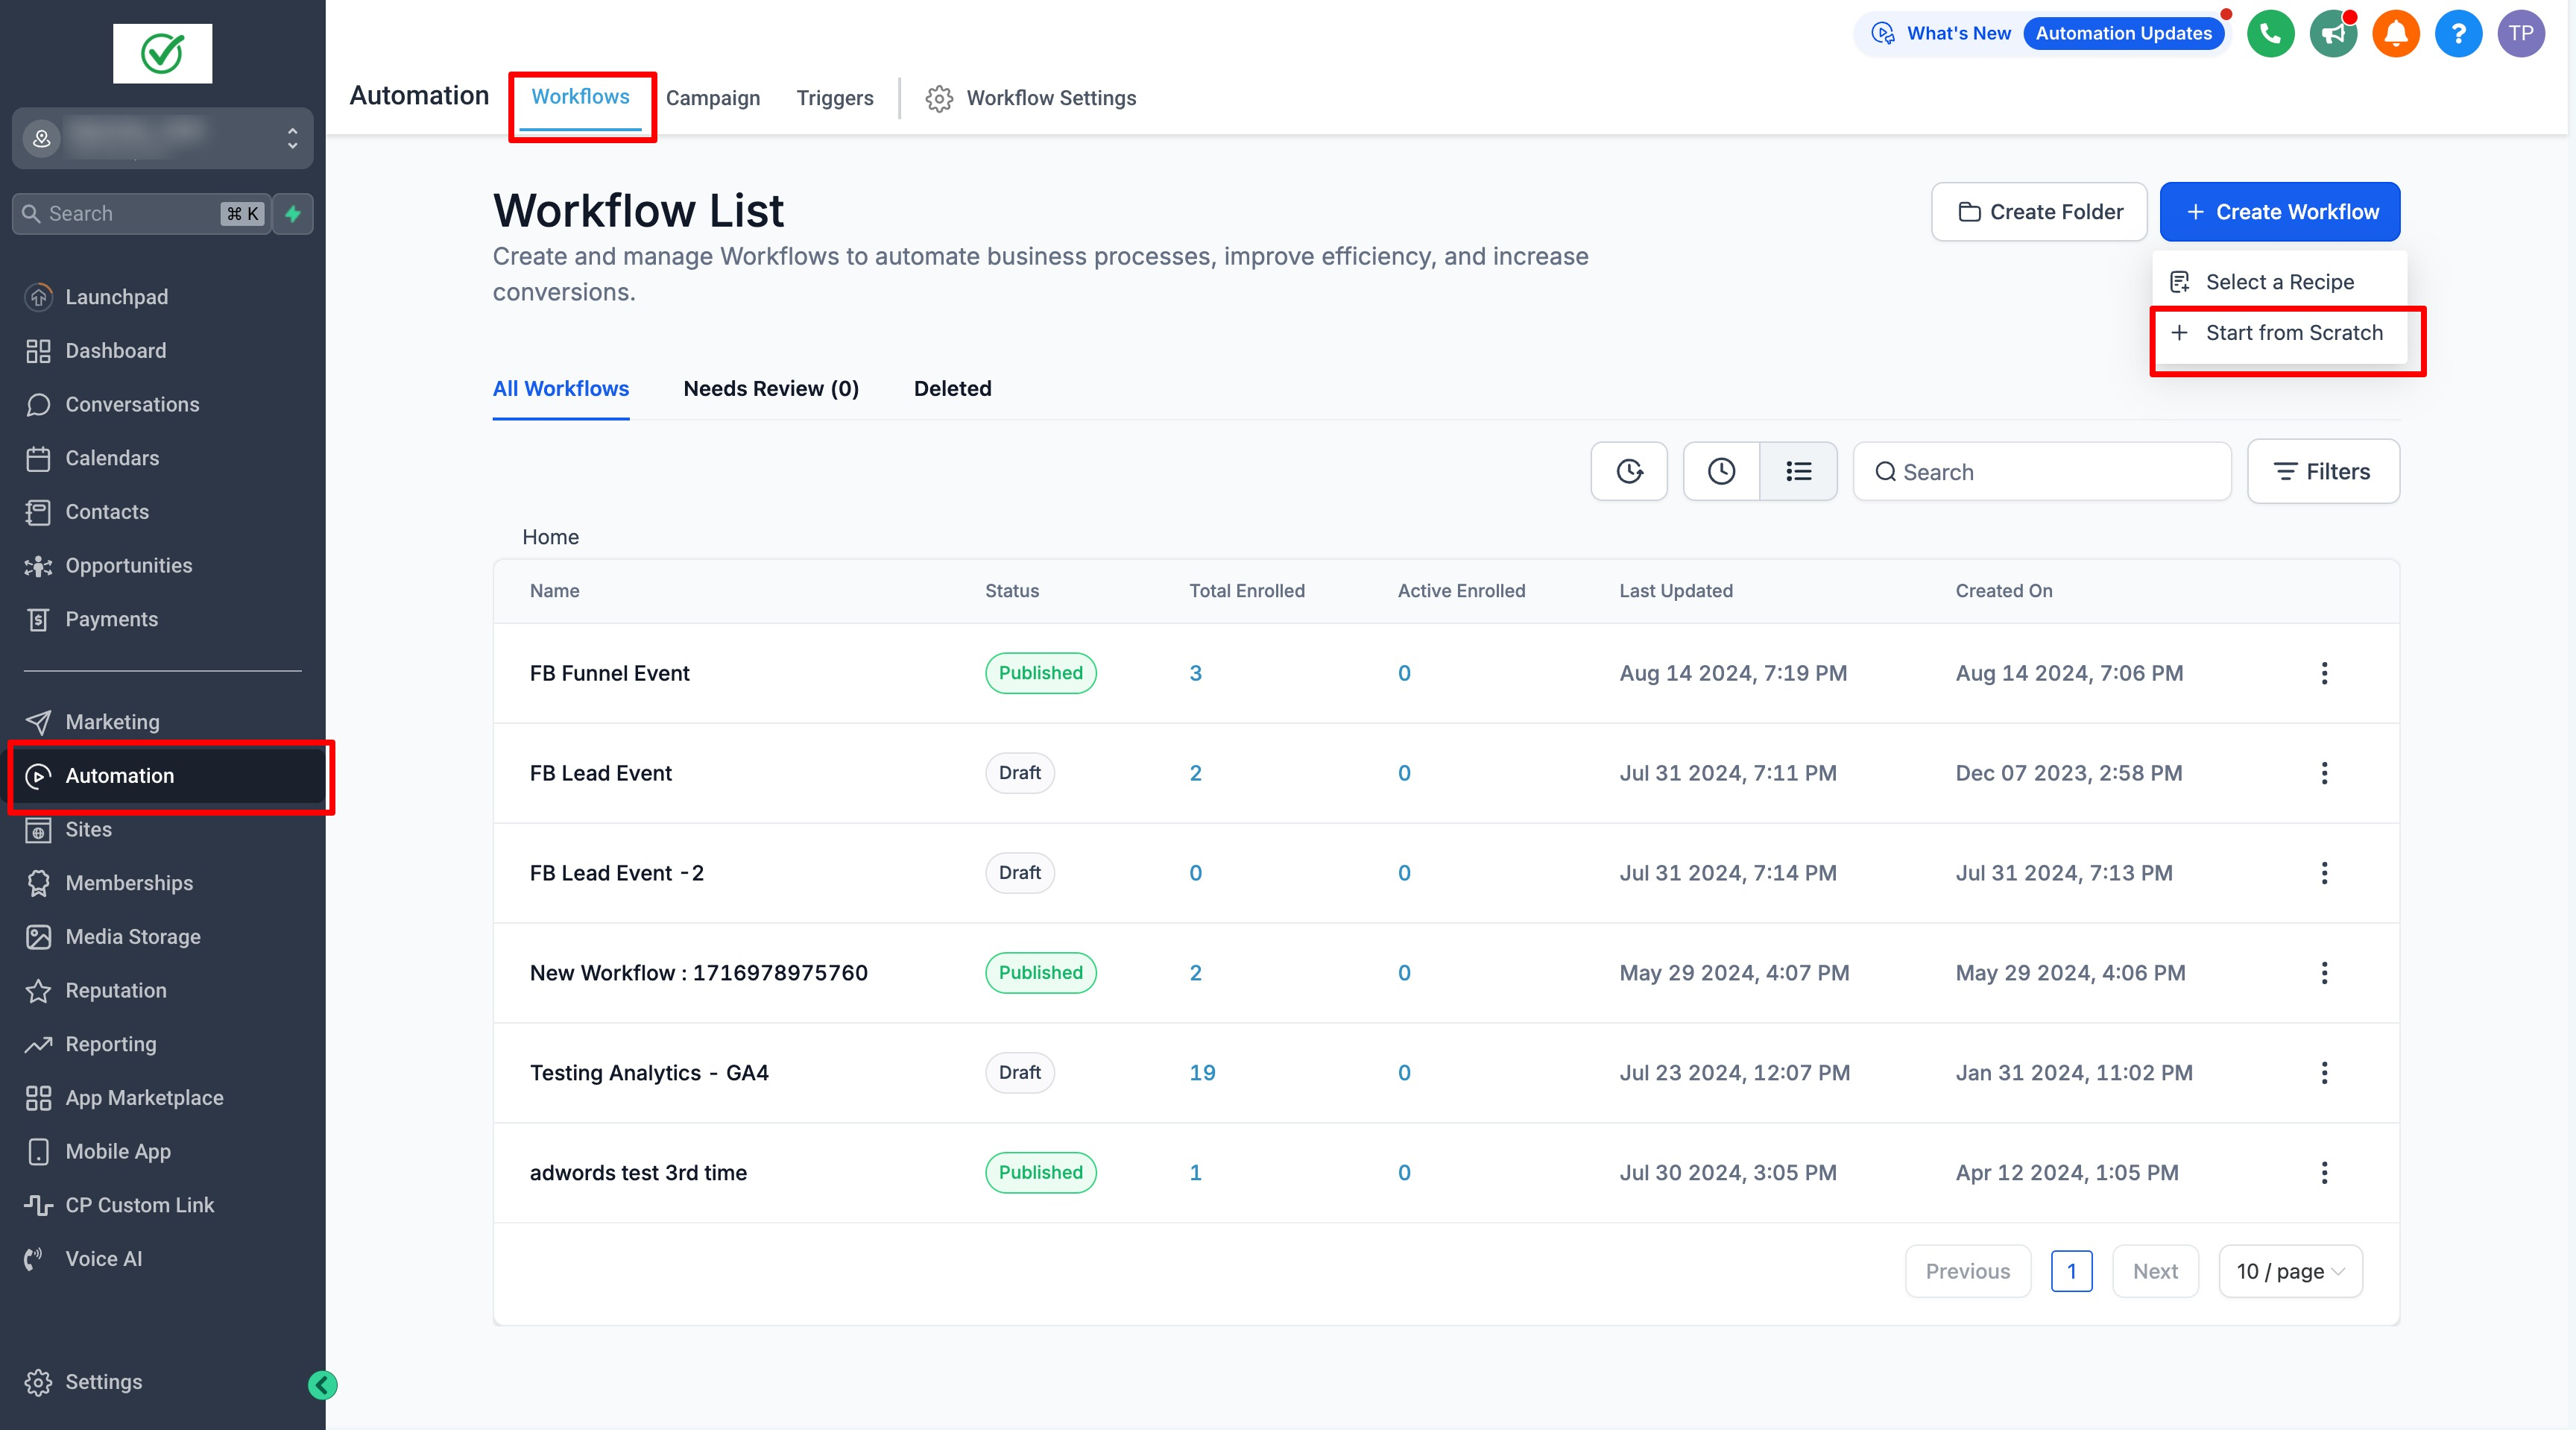Click the clock with arrow history icon button
Image resolution: width=2576 pixels, height=1430 pixels.
1629,471
